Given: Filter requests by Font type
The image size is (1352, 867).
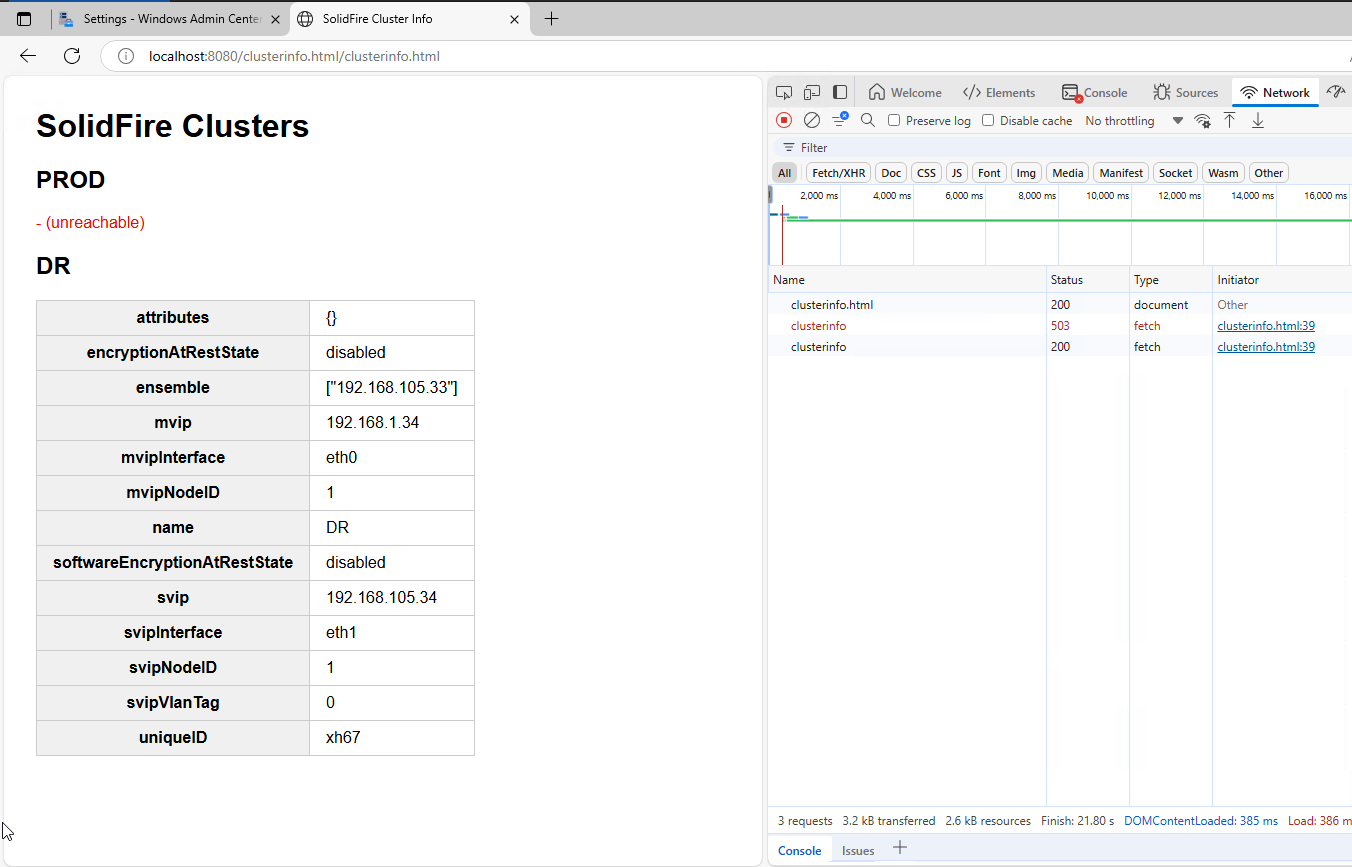Looking at the screenshot, I should click(x=989, y=173).
